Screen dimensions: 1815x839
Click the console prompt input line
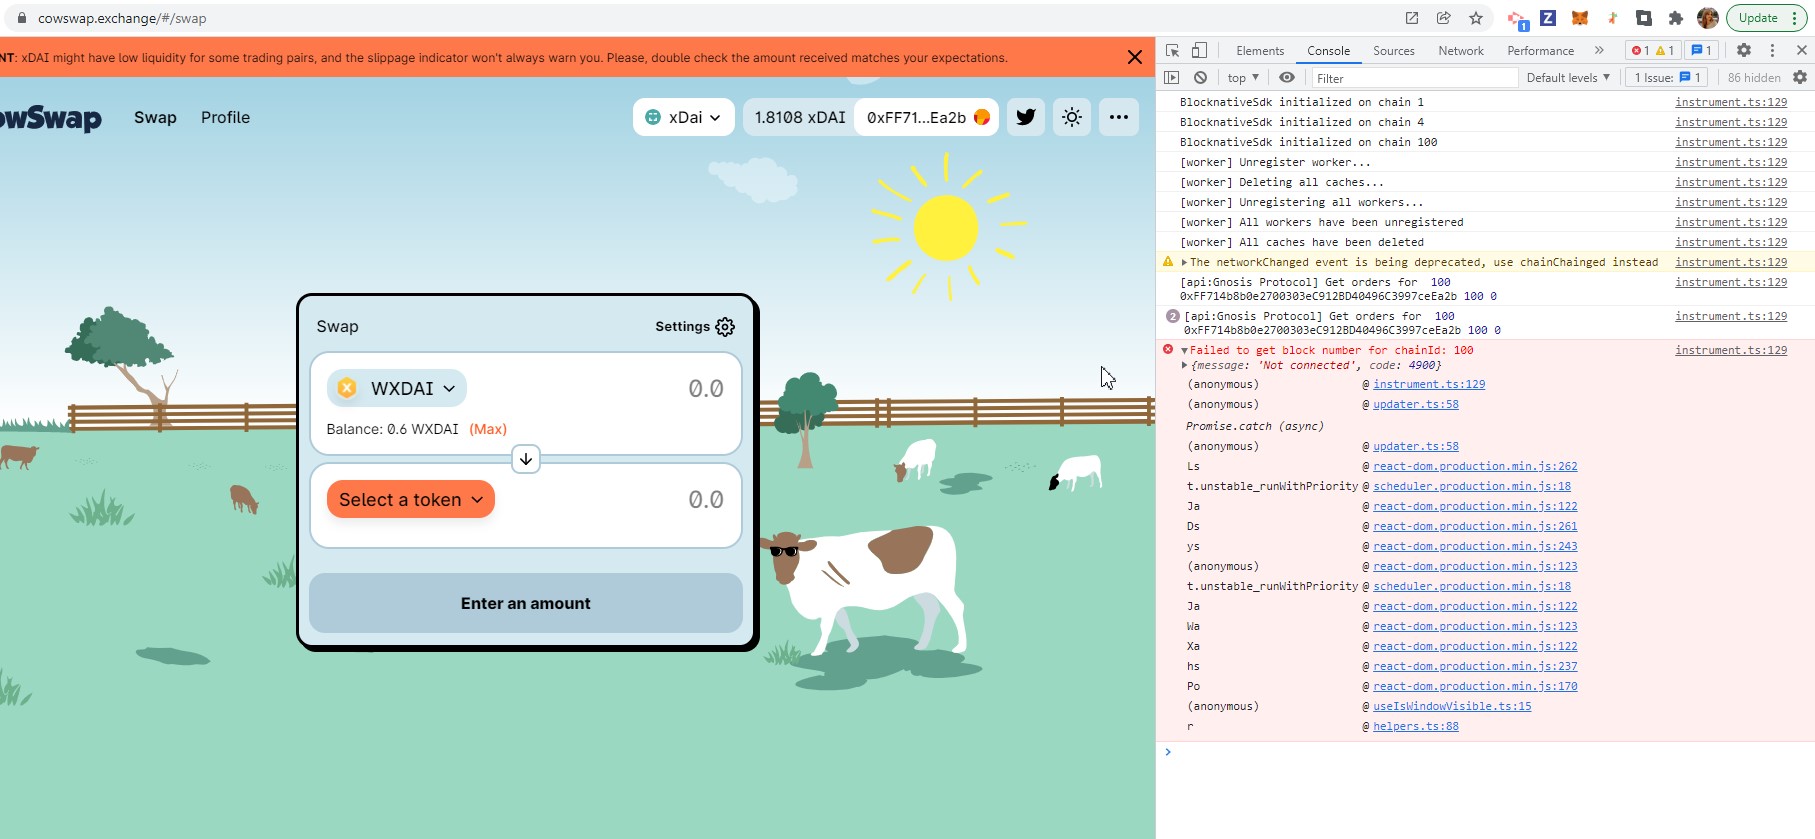point(1490,752)
